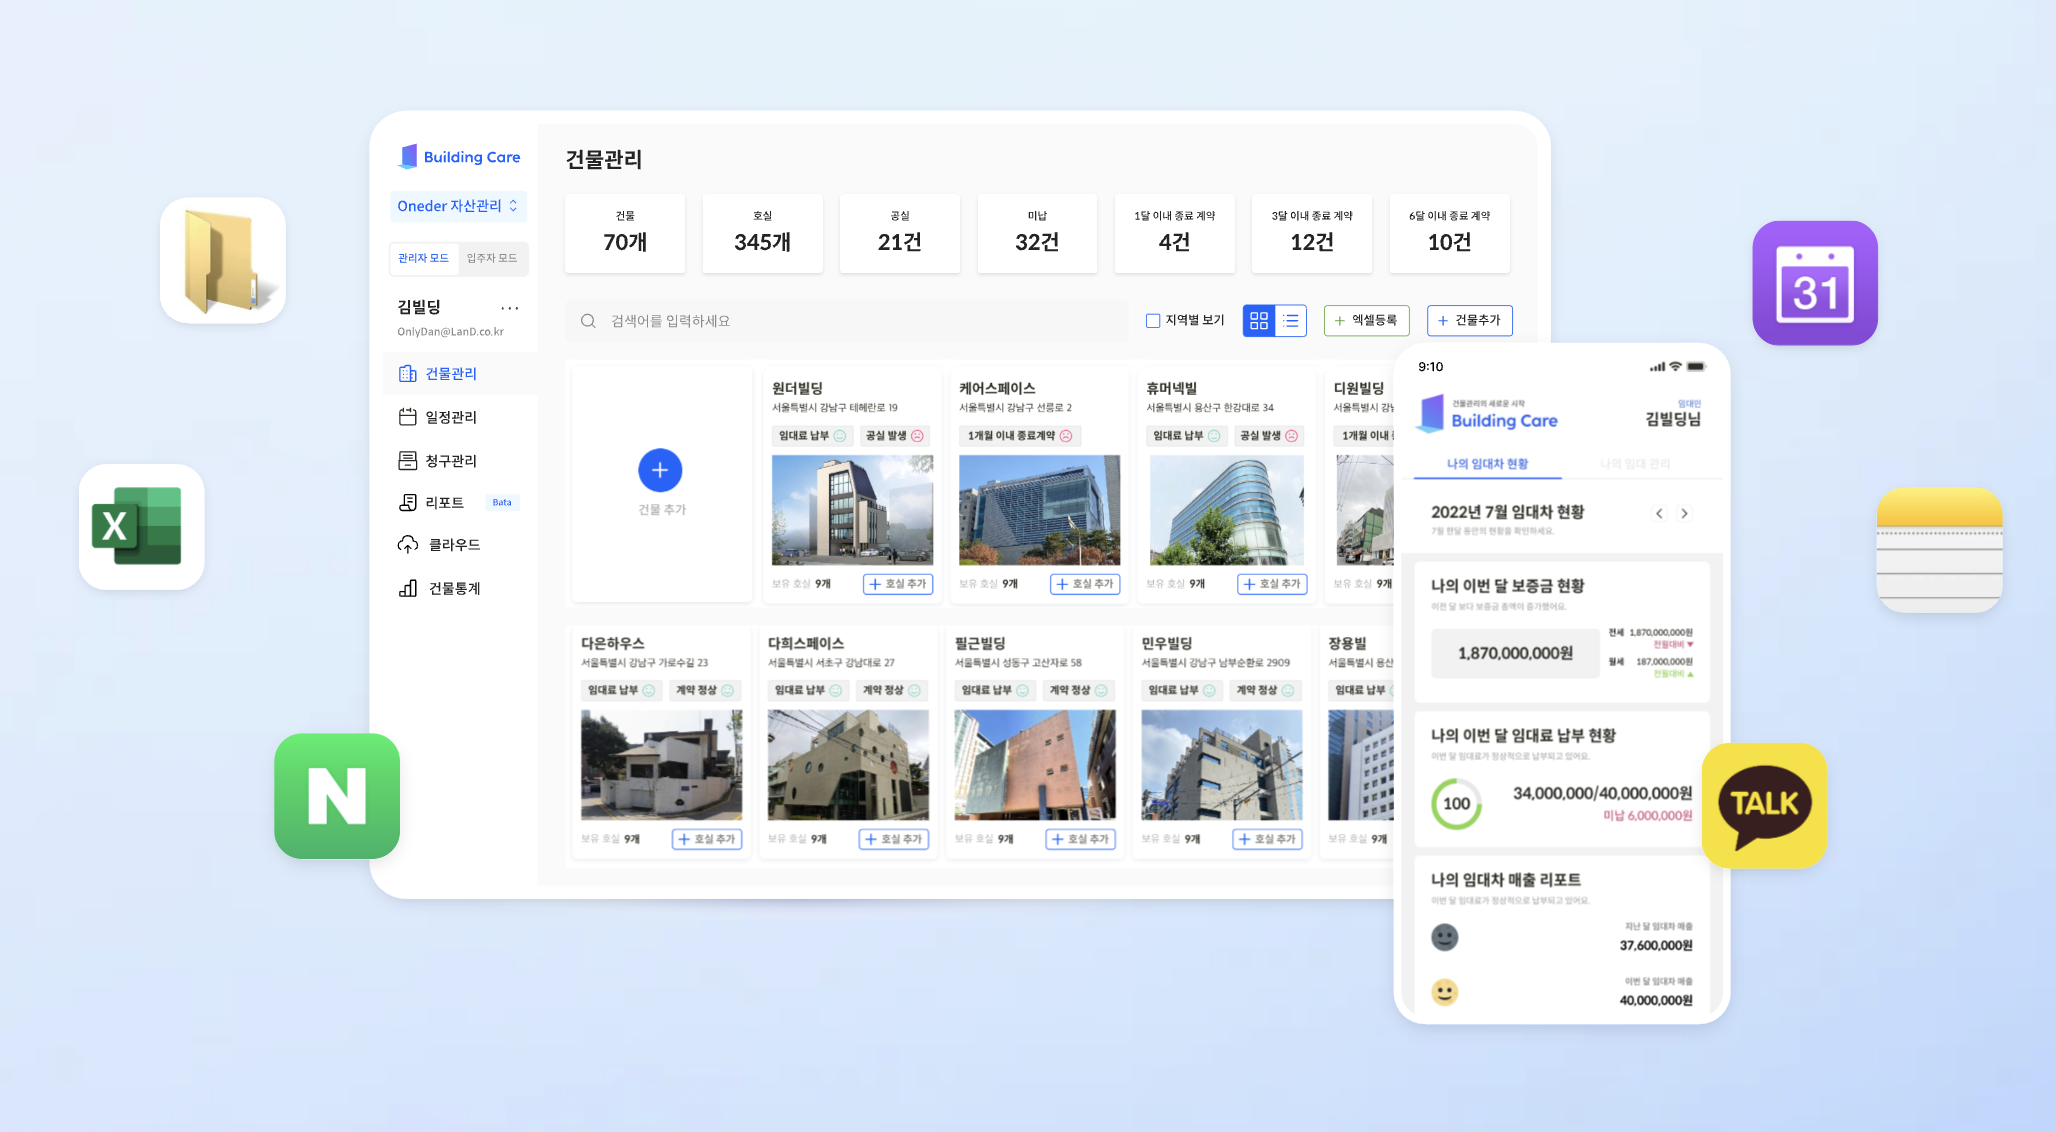Open the 공실 21건 stat card
The width and height of the screenshot is (2056, 1132).
900,233
